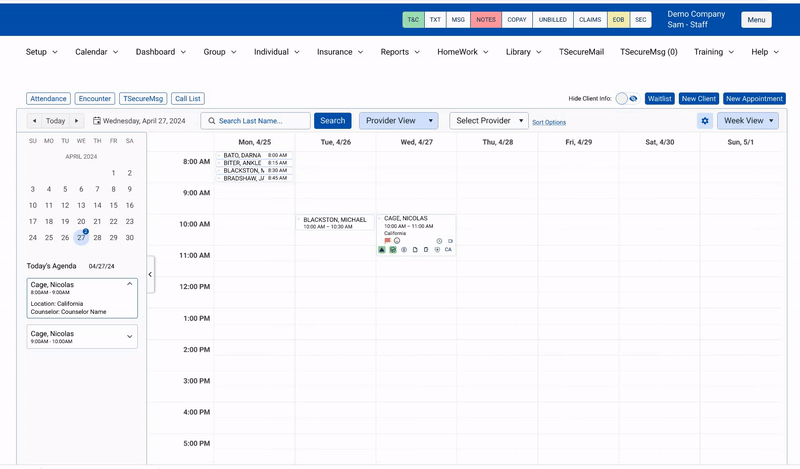
Task: Open the Reports menu
Action: pos(400,52)
